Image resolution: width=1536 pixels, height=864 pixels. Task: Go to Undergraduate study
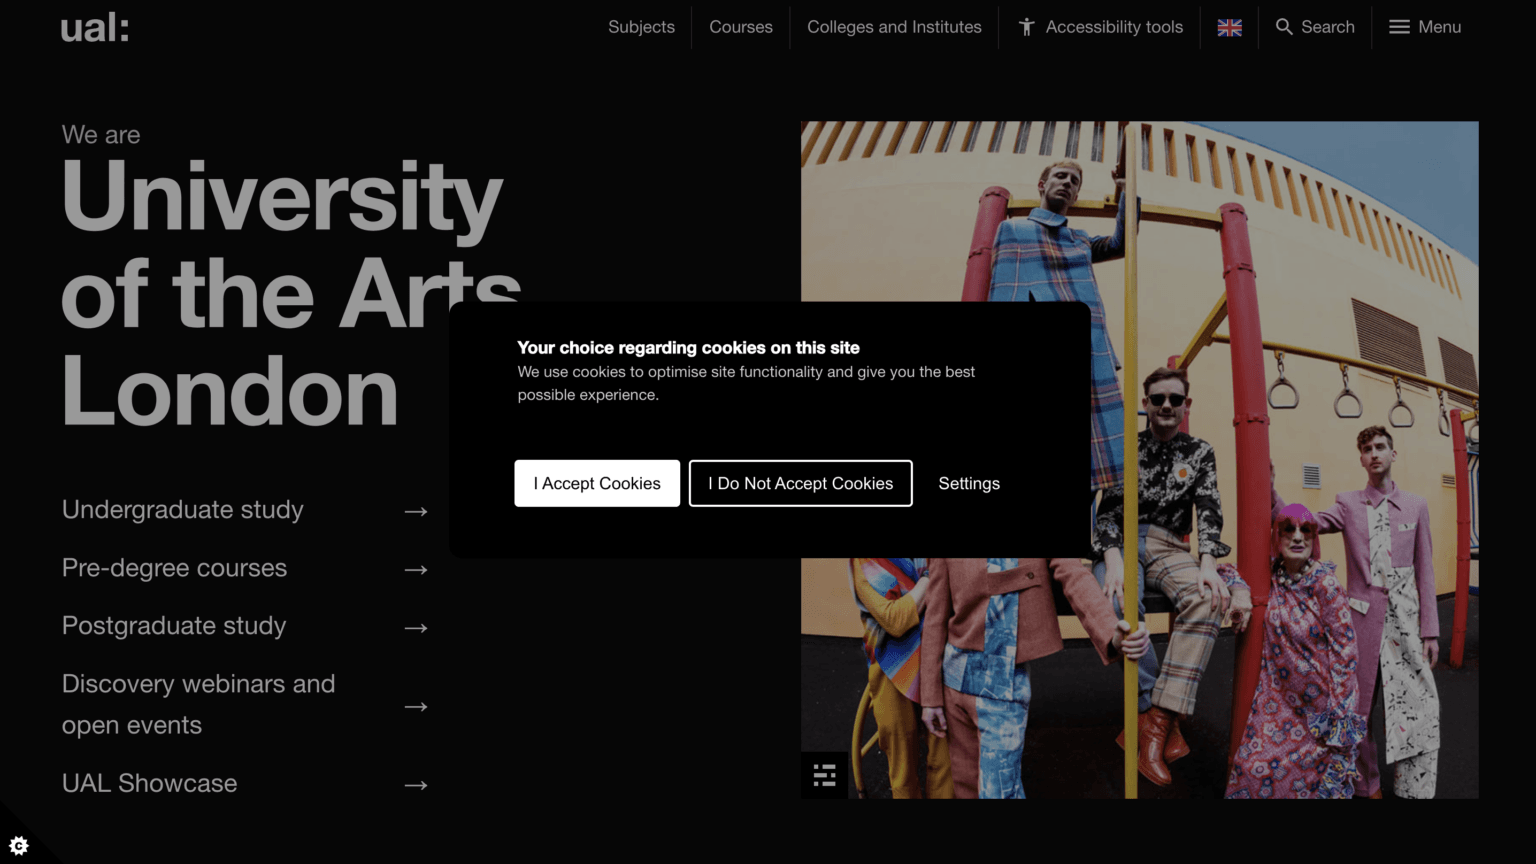tap(183, 510)
